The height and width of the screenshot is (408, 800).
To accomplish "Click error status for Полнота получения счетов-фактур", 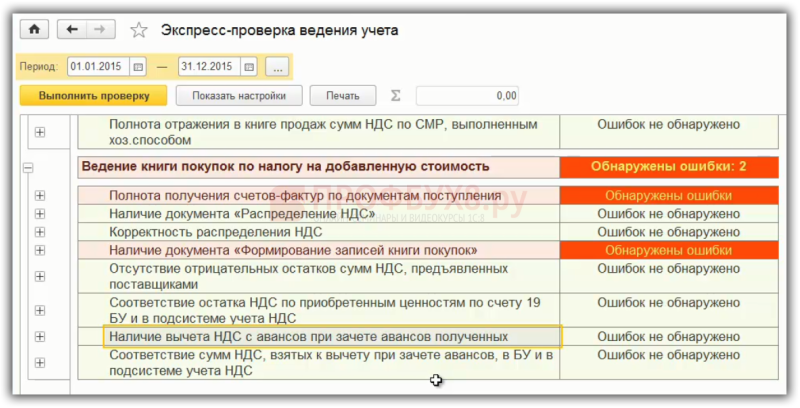I will coord(669,196).
